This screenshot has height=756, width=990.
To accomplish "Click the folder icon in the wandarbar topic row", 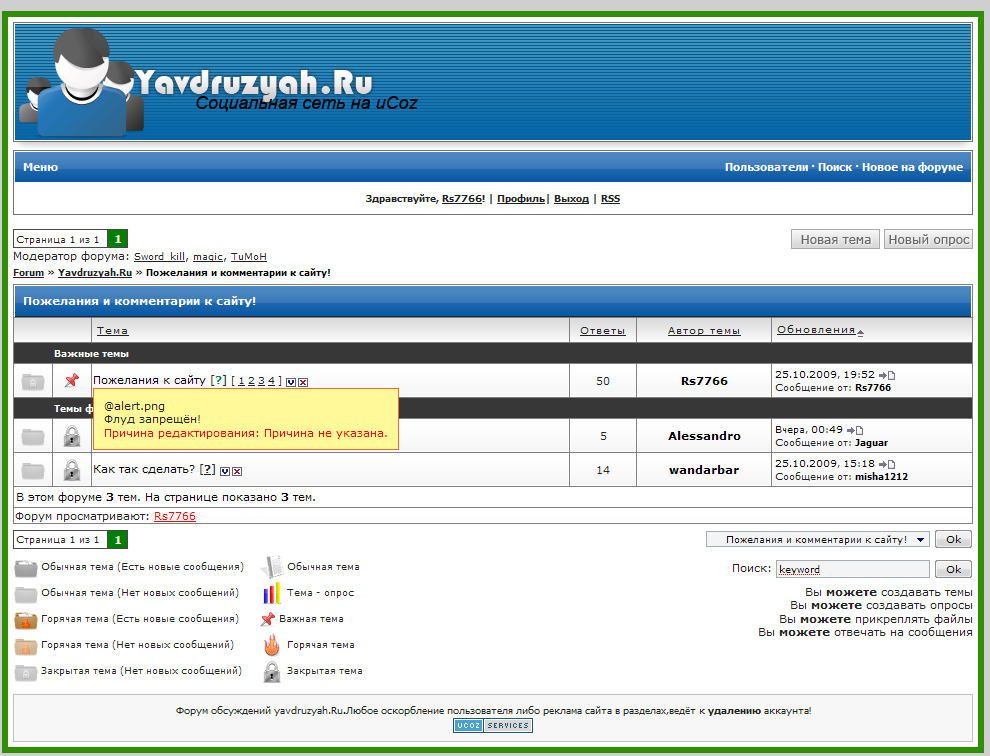I will click(x=33, y=470).
